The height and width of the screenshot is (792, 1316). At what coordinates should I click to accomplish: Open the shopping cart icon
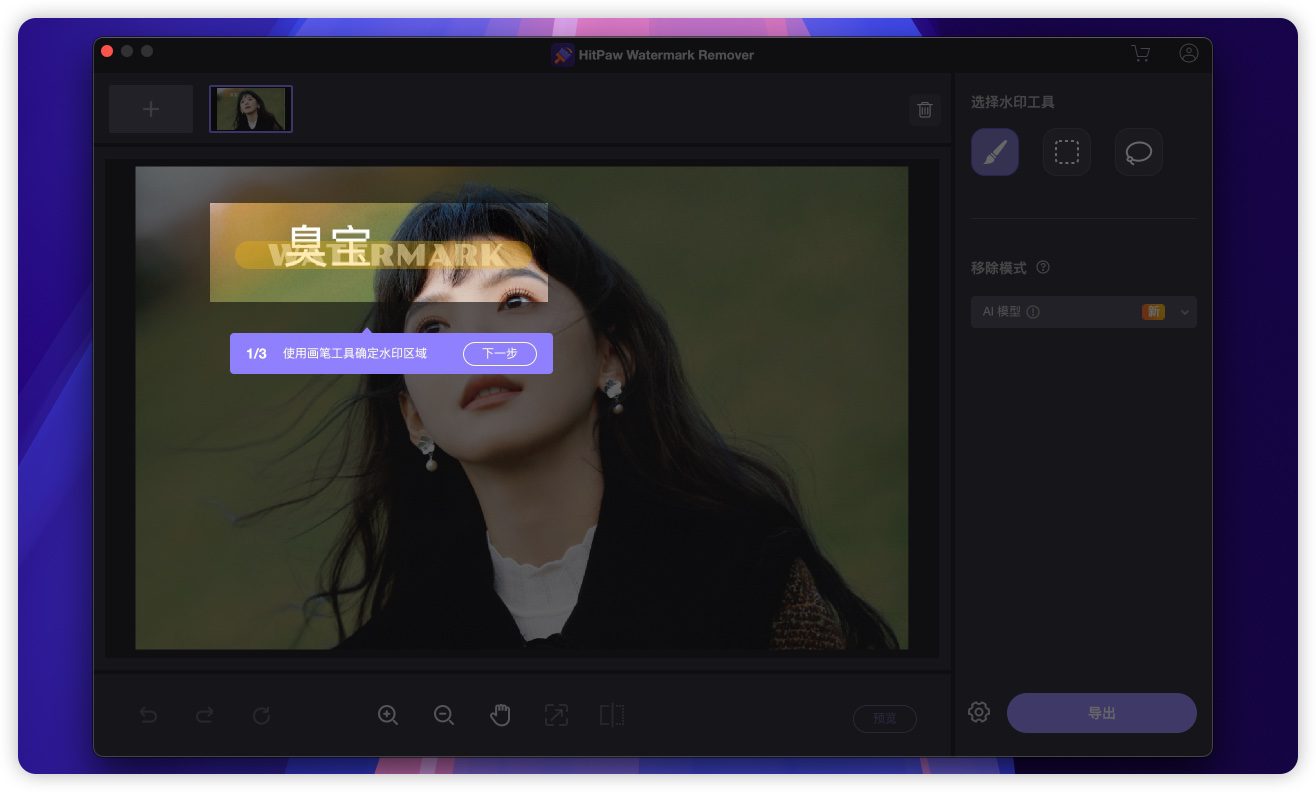click(x=1140, y=53)
